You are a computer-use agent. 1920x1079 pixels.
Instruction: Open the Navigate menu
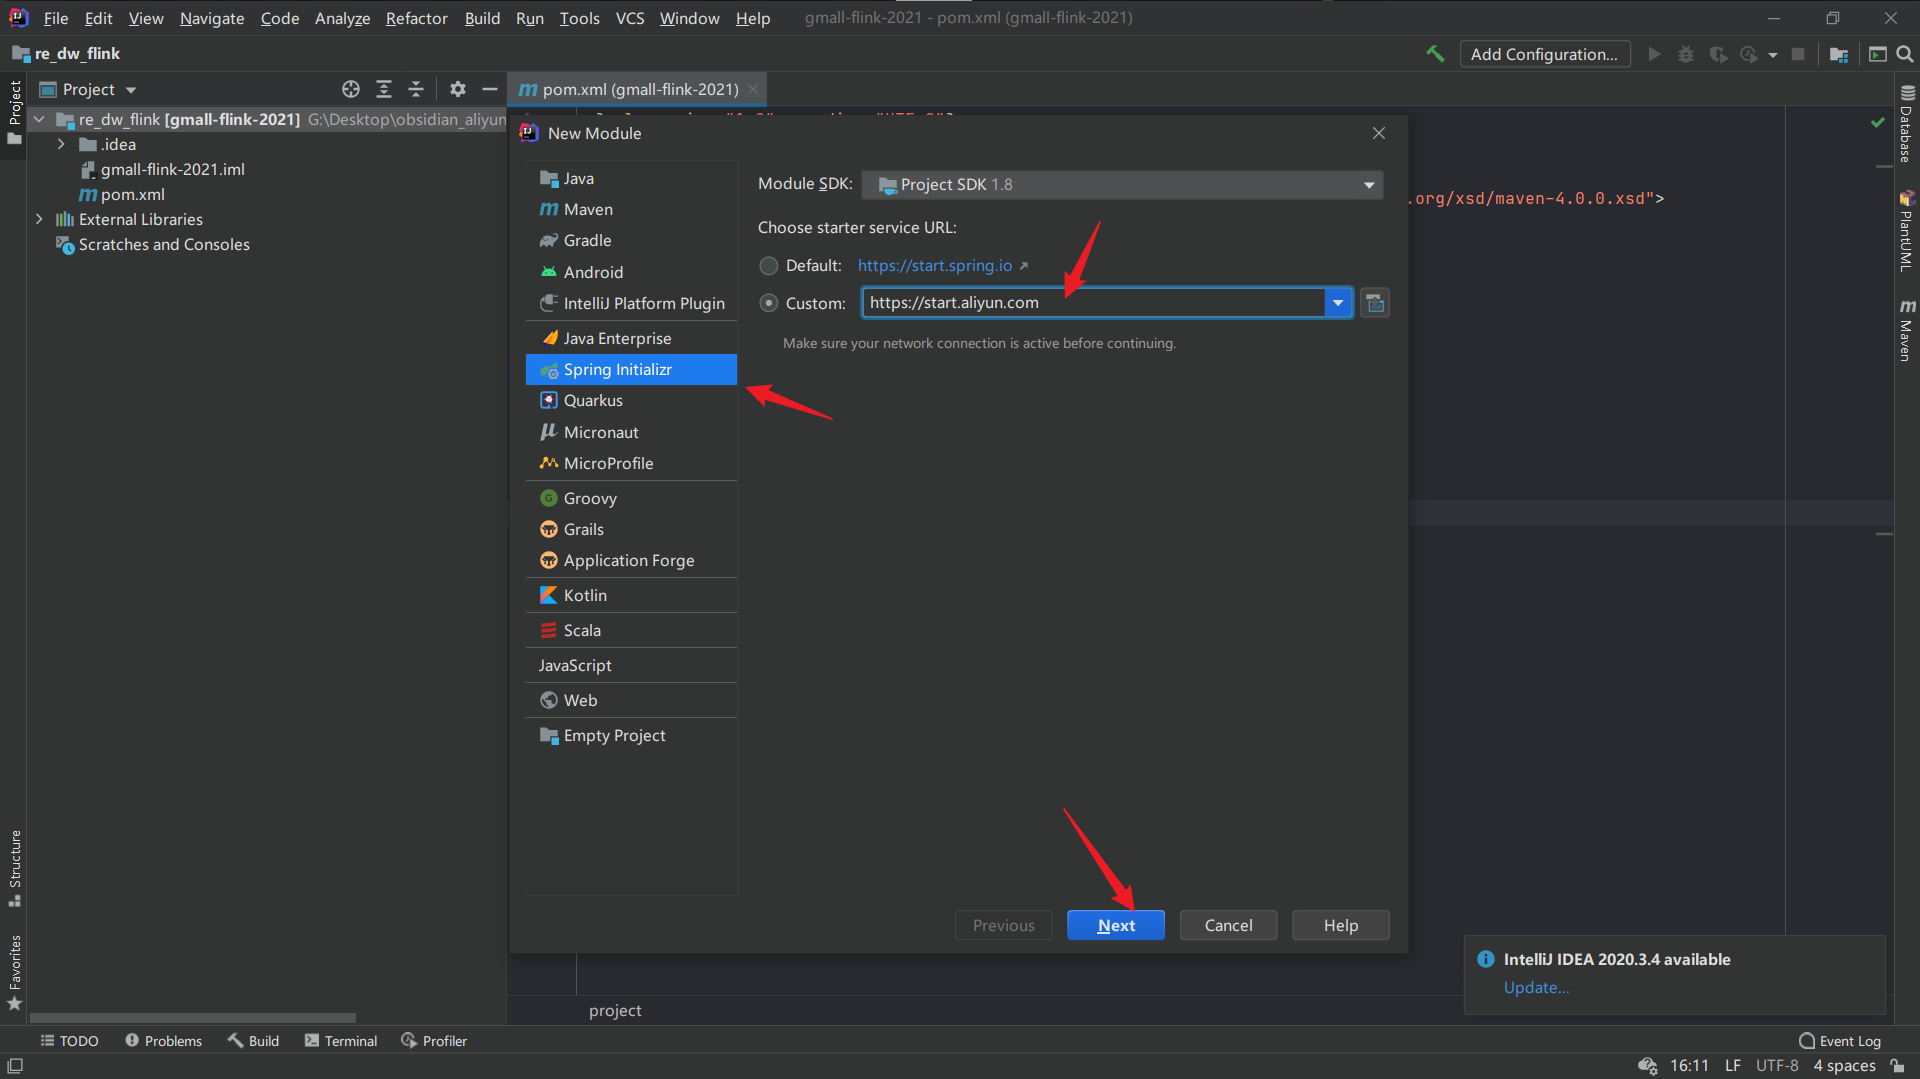click(x=212, y=18)
